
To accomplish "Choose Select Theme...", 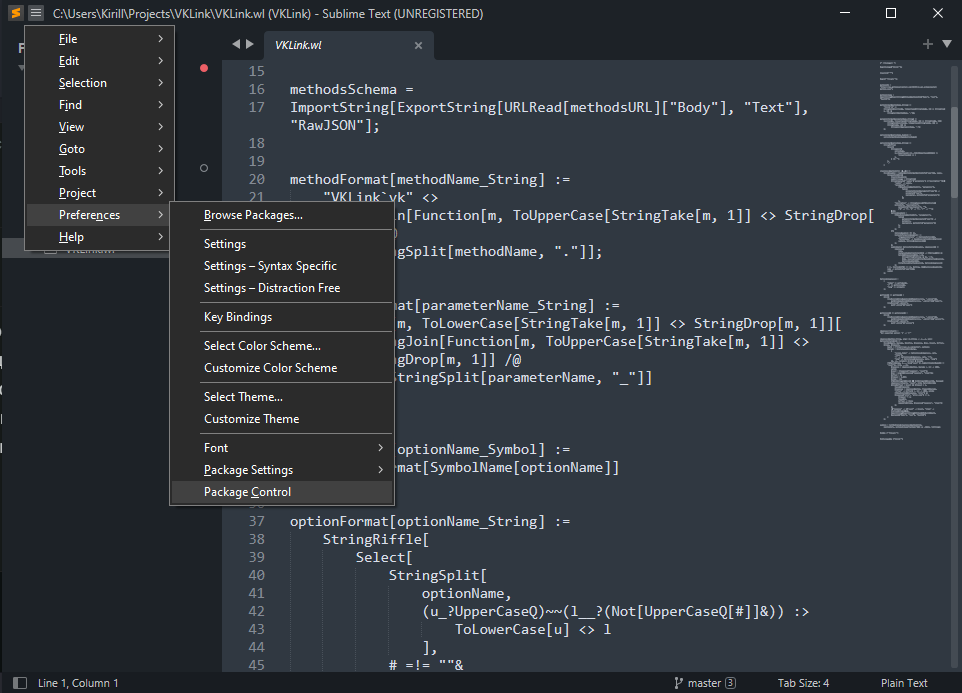I will 282,397.
